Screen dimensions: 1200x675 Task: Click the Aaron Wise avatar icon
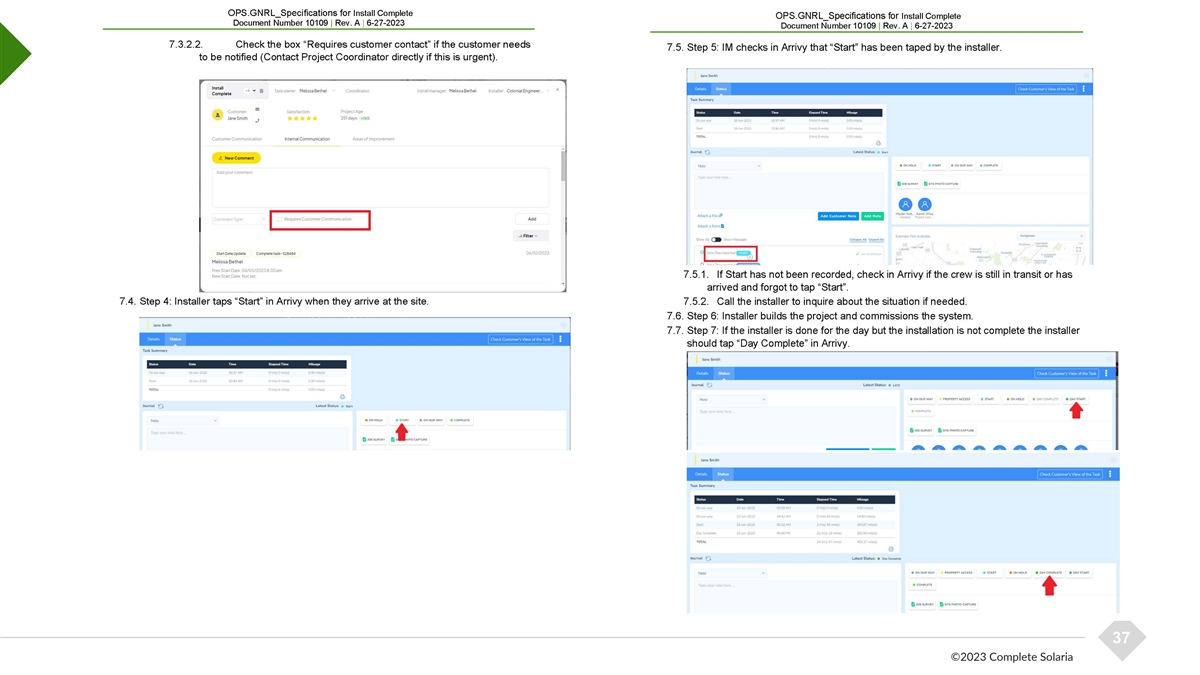[925, 205]
